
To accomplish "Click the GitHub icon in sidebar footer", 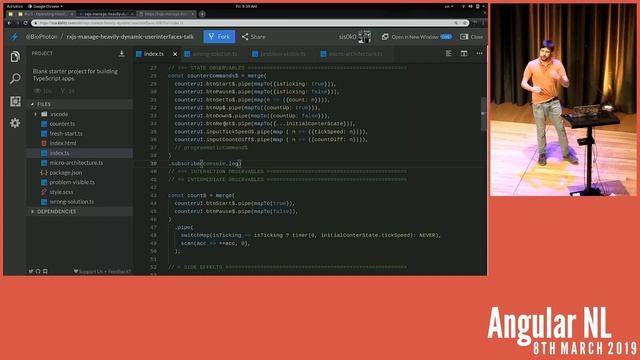I will [x=38, y=271].
